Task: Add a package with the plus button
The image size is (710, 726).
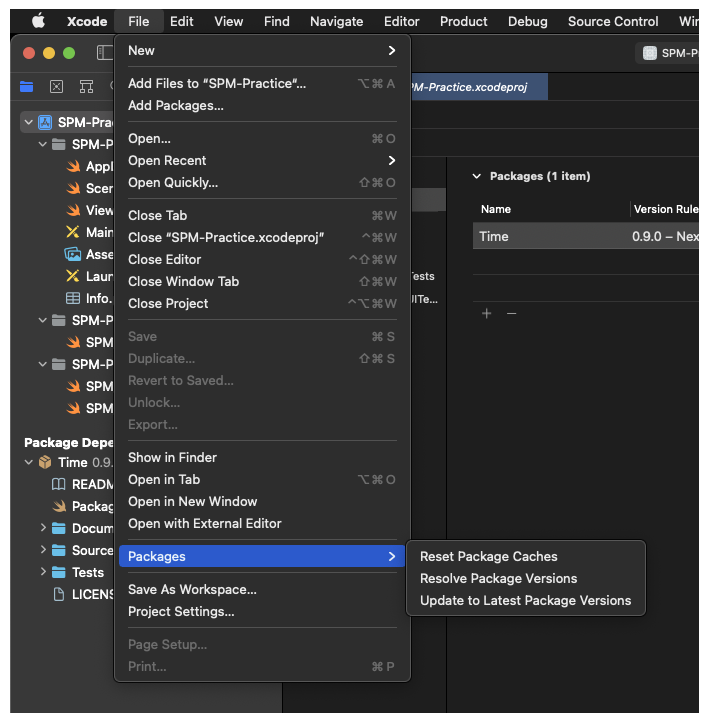Action: (486, 313)
